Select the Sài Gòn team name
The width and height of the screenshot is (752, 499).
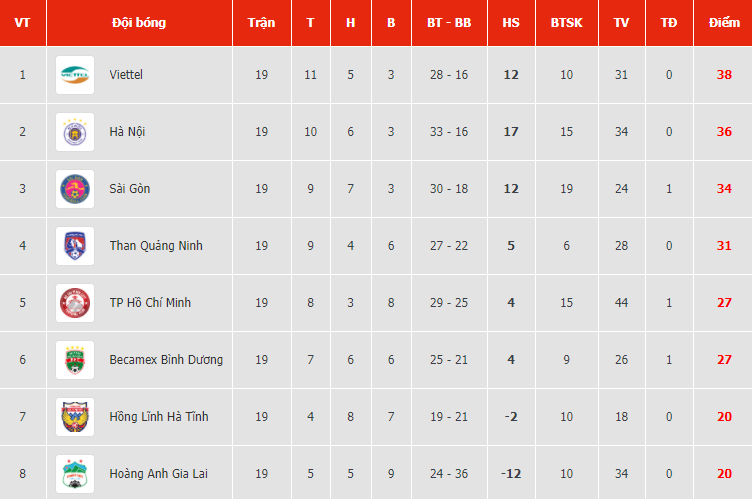point(129,189)
